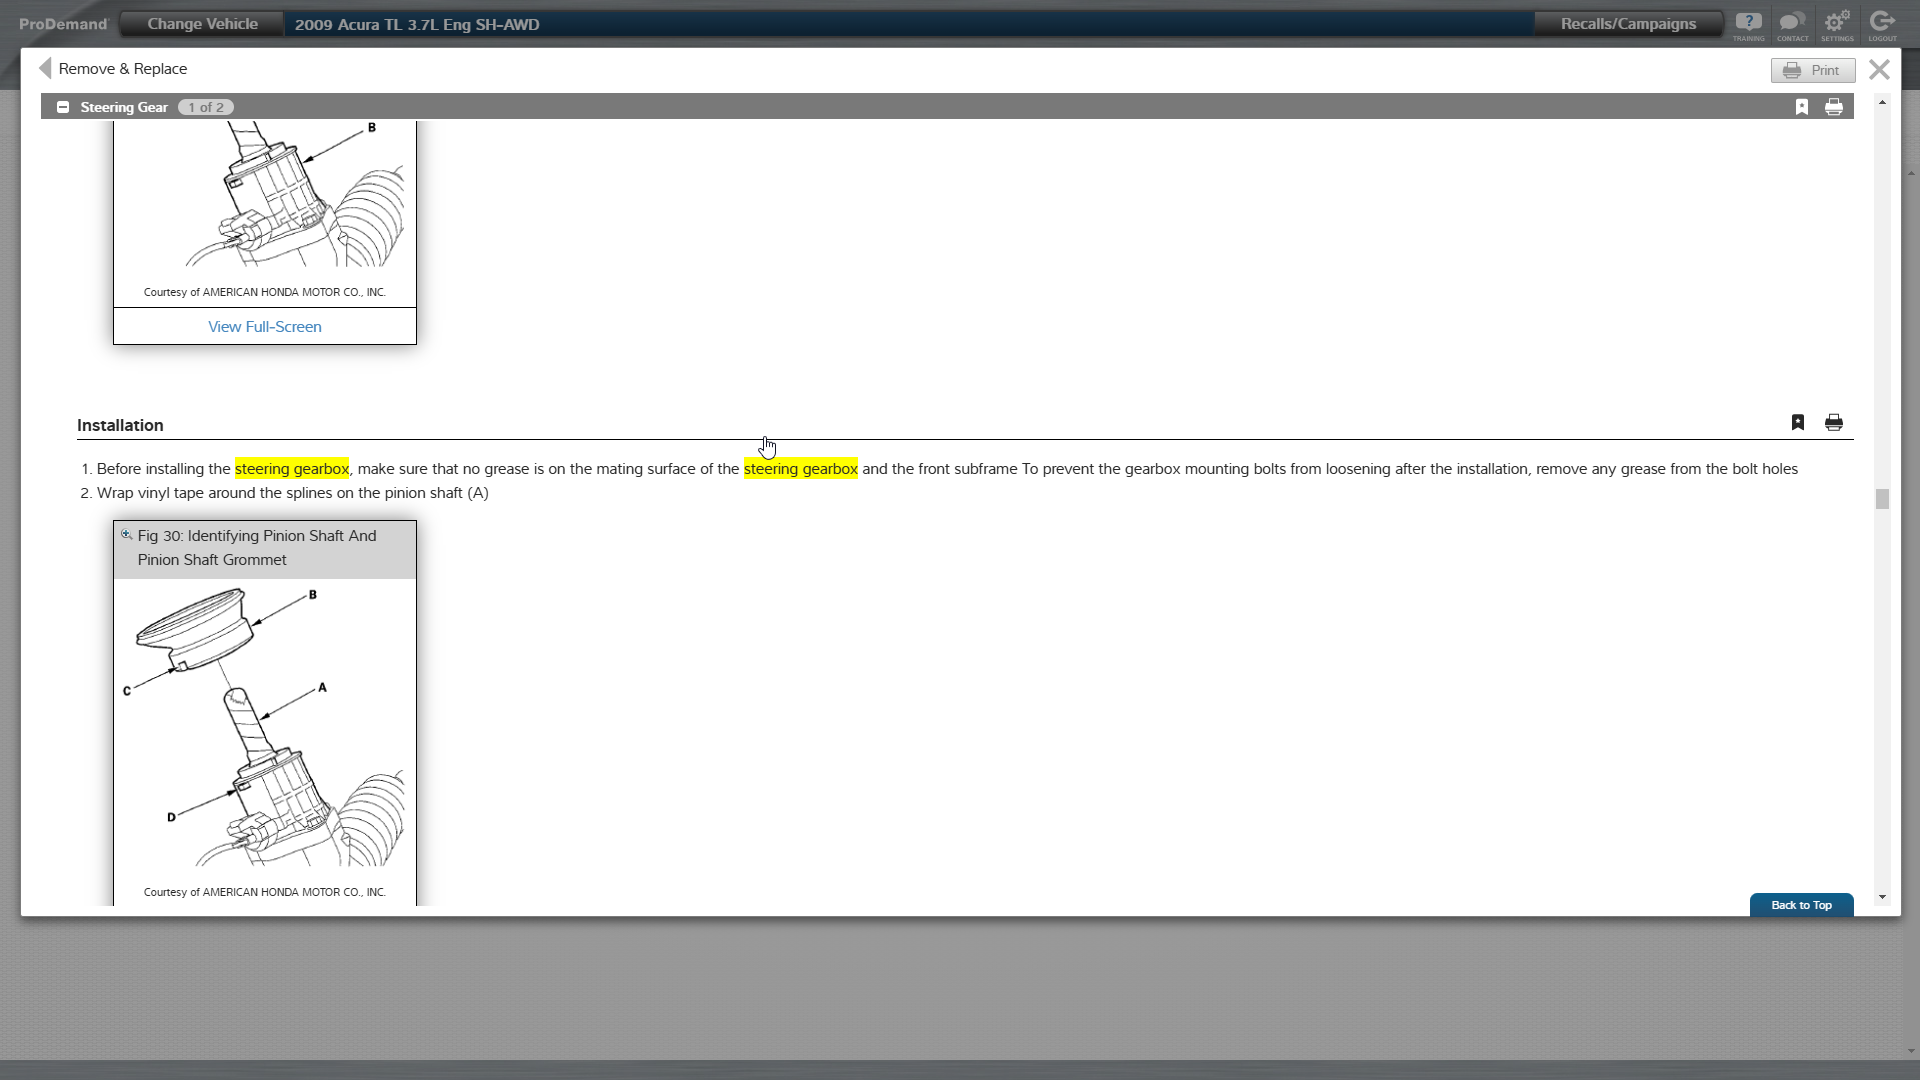Bookmark the Steering Gear article

1802,107
